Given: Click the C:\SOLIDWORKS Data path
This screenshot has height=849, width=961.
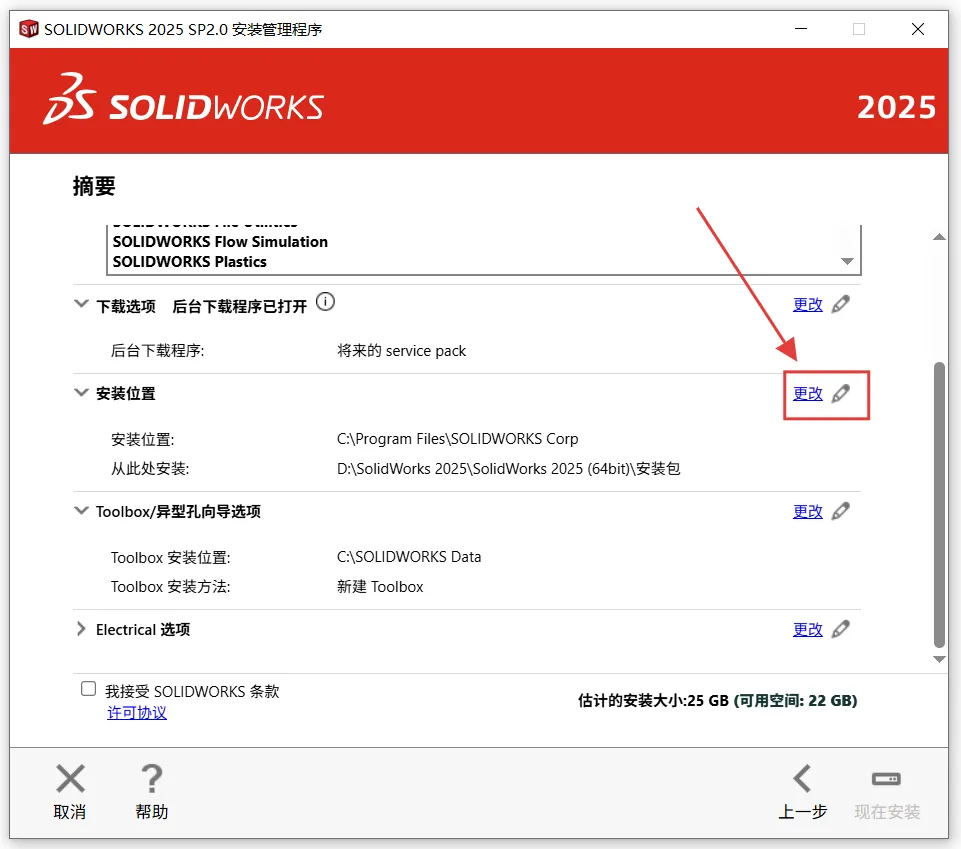Looking at the screenshot, I should pyautogui.click(x=409, y=557).
